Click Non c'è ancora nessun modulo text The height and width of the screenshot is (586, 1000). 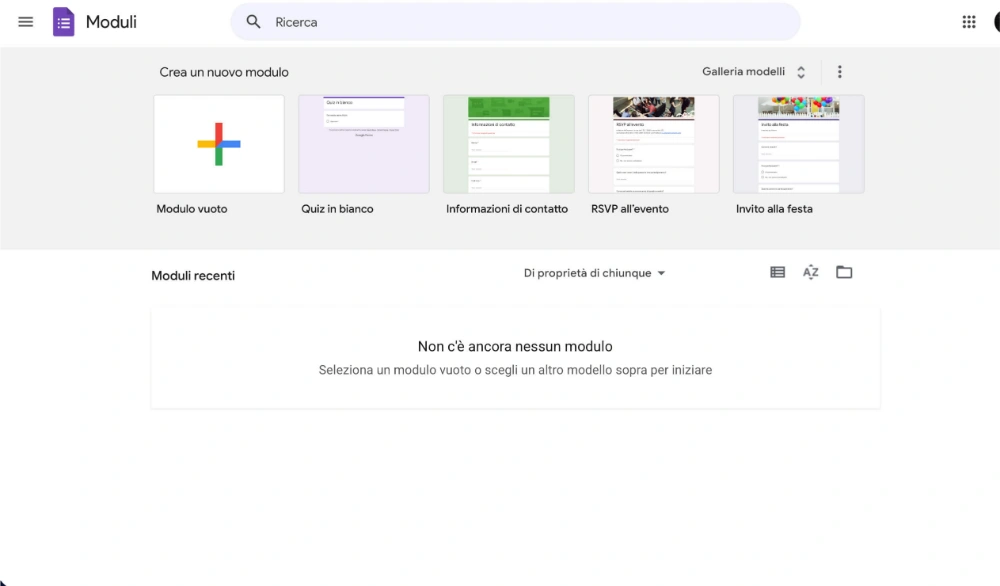pyautogui.click(x=515, y=346)
